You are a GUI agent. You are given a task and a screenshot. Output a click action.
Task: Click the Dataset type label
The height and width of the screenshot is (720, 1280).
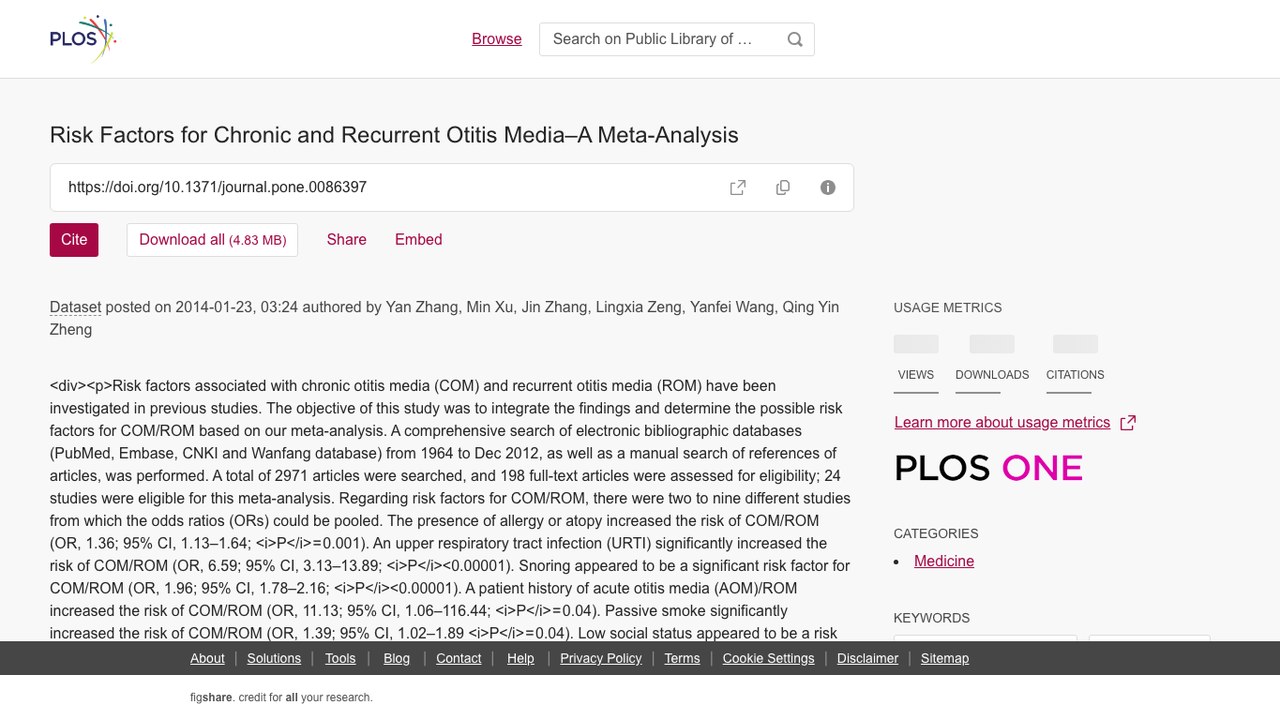tap(75, 307)
